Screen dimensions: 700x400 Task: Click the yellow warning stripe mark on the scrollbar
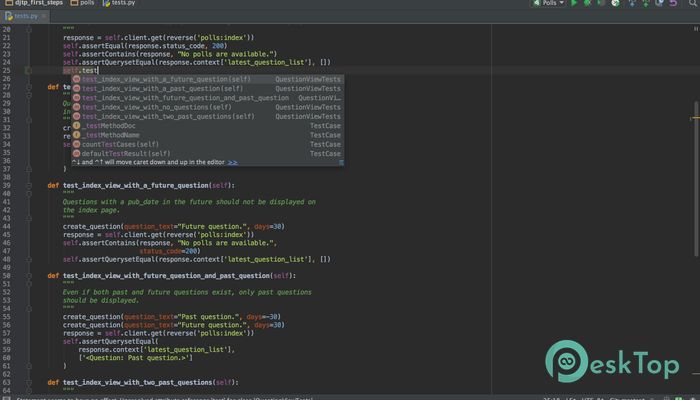(x=695, y=118)
